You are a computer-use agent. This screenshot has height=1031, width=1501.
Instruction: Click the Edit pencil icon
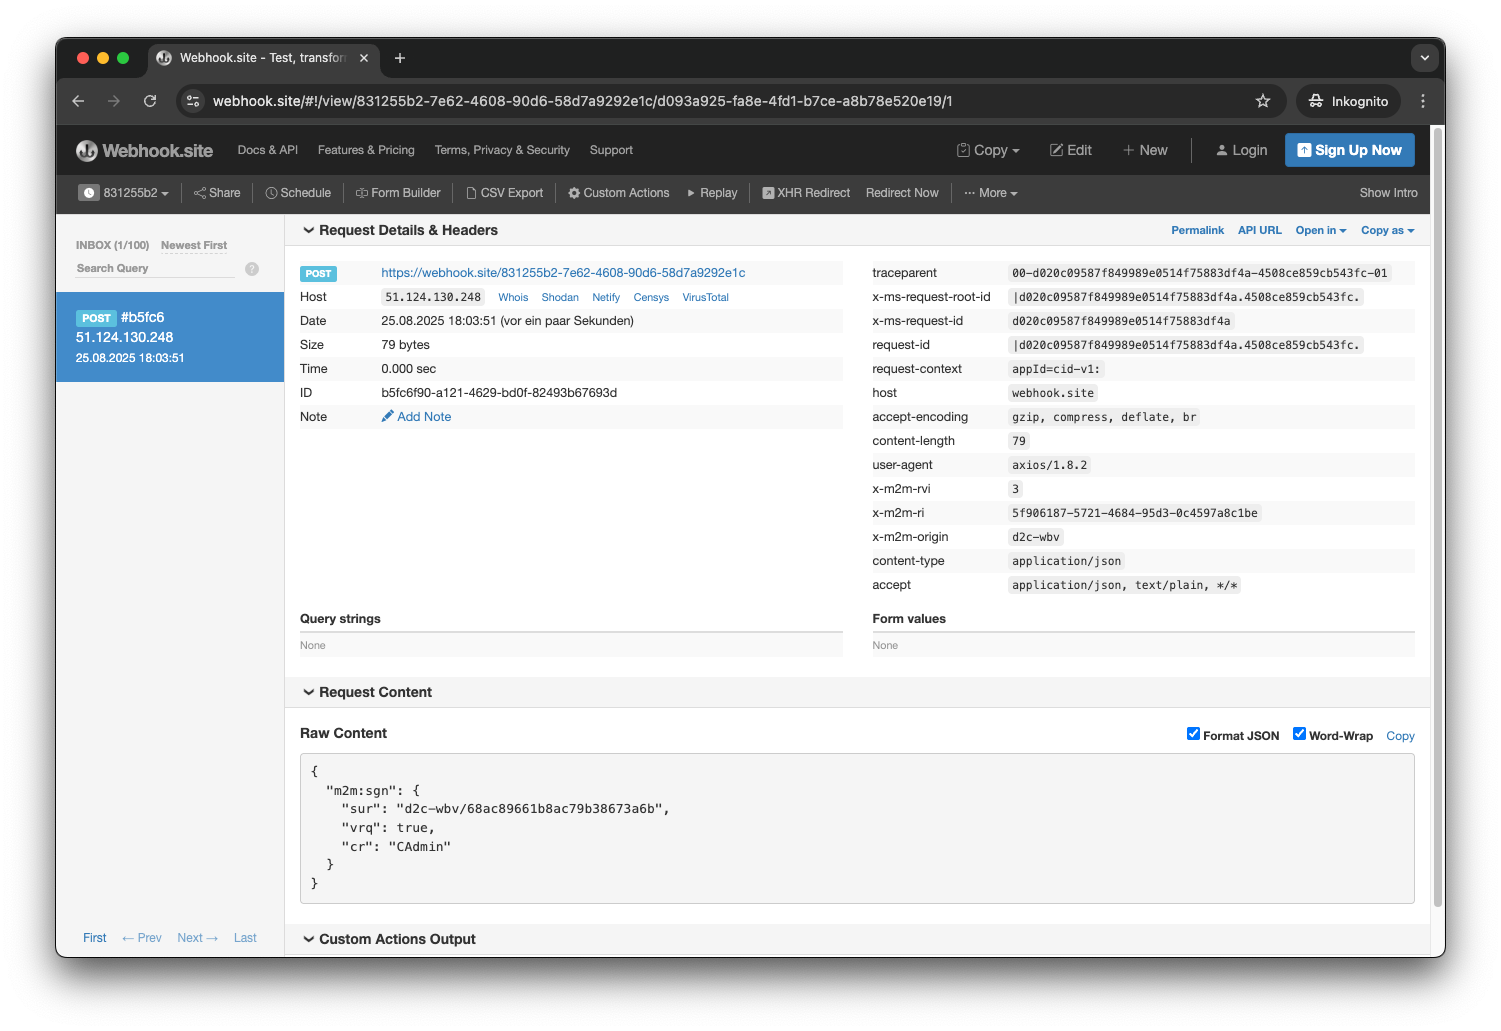[x=1057, y=150]
